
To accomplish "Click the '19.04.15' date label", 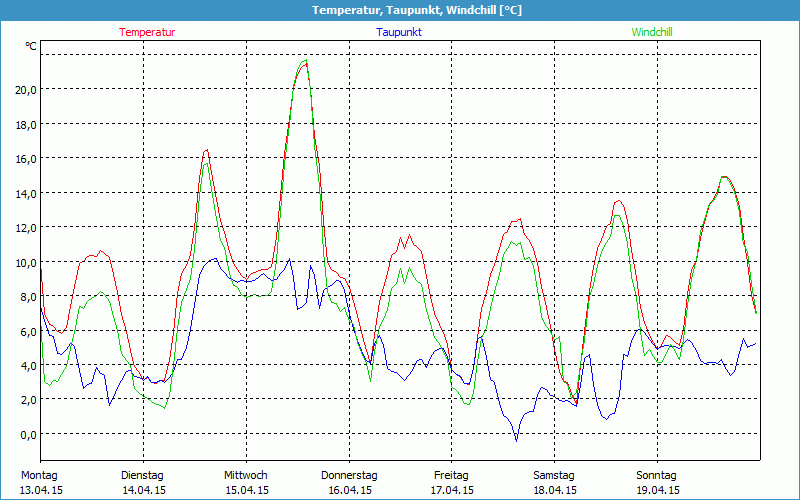I will tap(658, 490).
